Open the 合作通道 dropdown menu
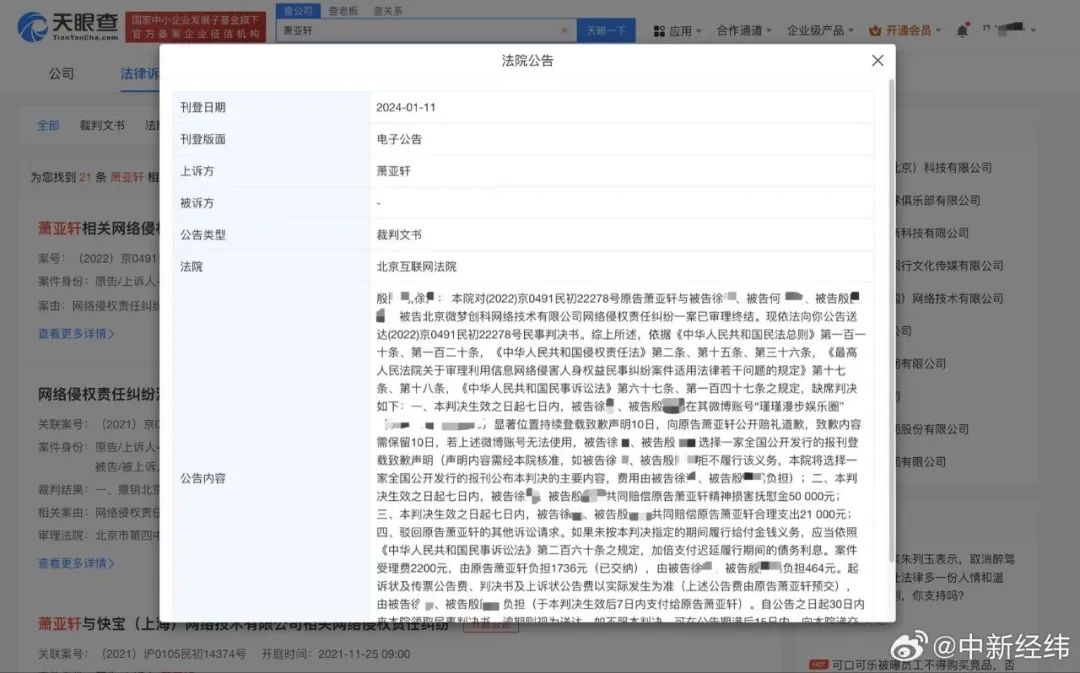Viewport: 1080px width, 673px height. [743, 30]
